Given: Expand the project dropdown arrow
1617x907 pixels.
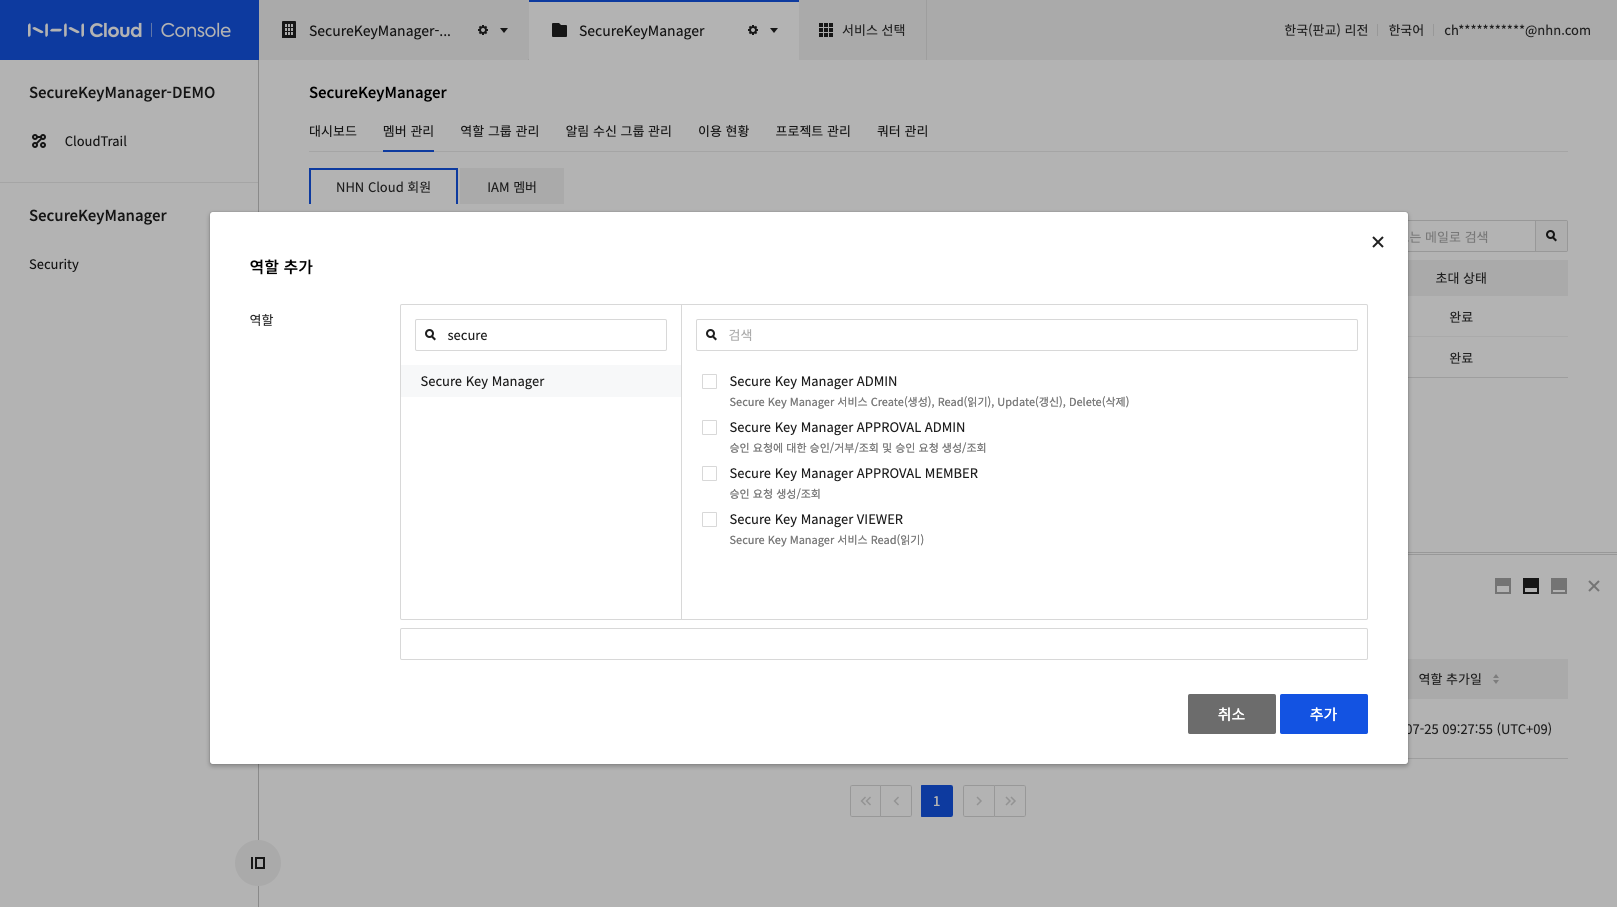Looking at the screenshot, I should 774,30.
